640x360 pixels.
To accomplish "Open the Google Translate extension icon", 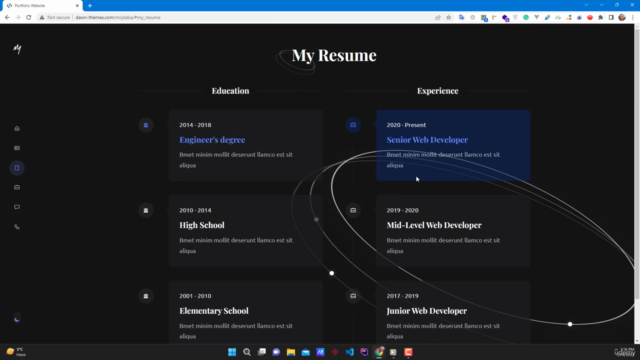I will click(462, 18).
